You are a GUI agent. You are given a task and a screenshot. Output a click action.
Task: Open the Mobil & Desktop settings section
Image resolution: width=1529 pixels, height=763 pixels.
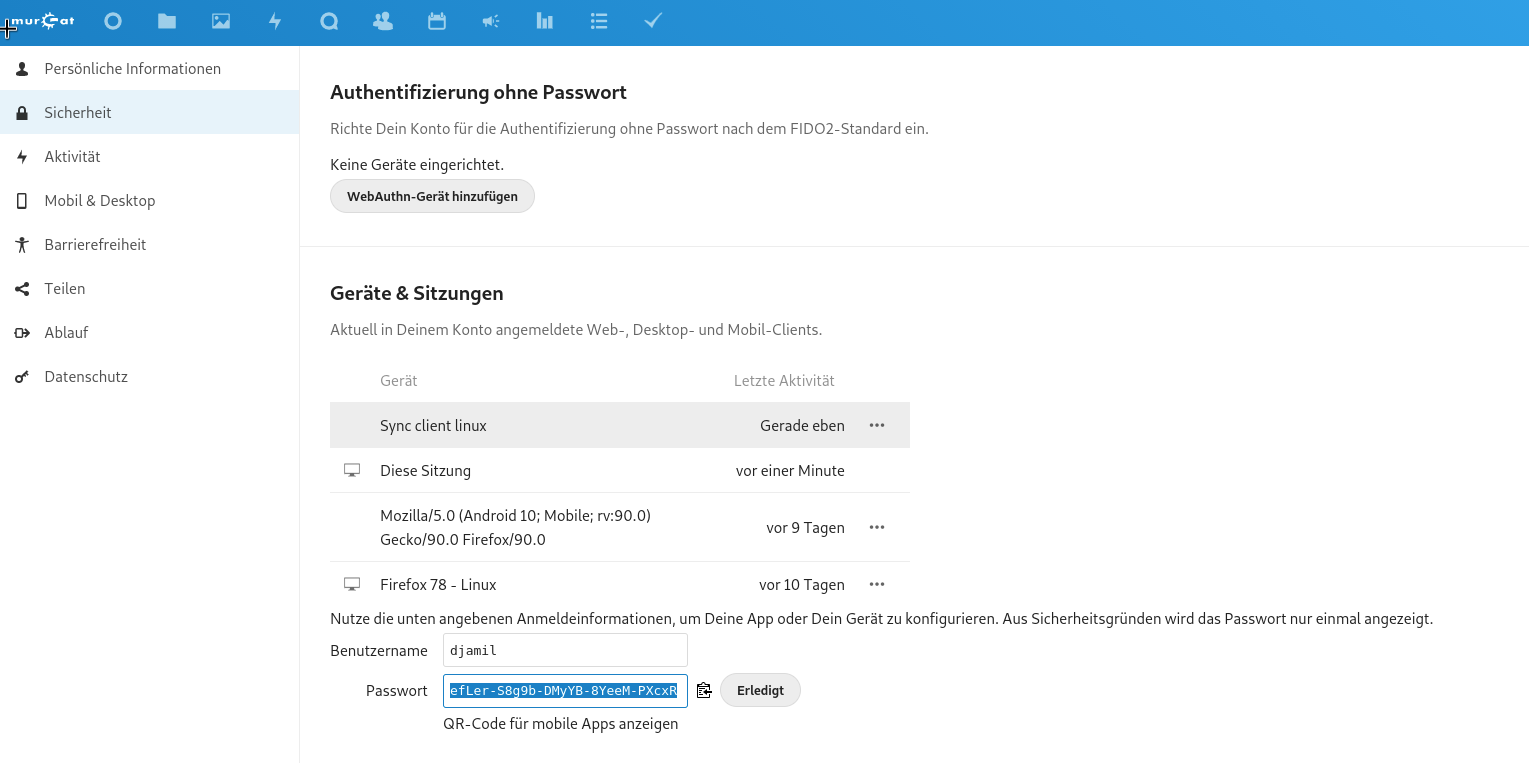click(100, 201)
